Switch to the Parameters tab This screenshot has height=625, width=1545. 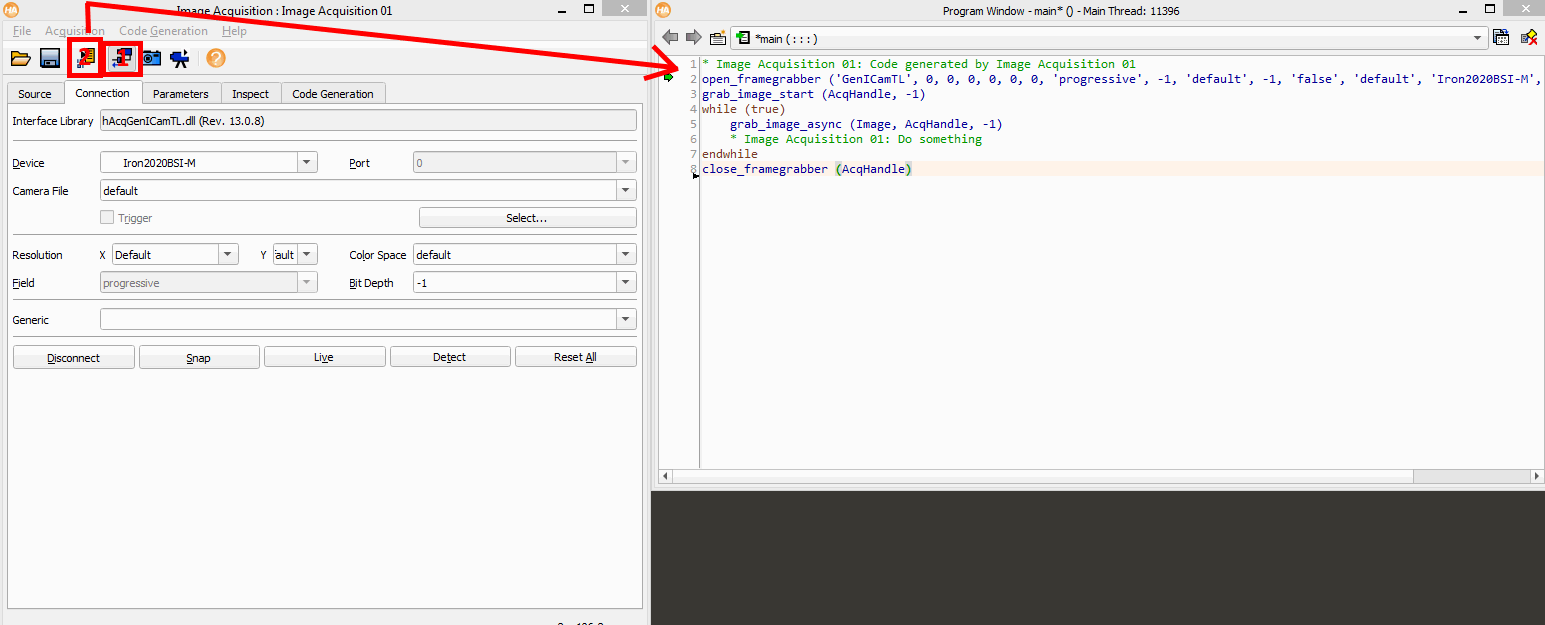(180, 94)
